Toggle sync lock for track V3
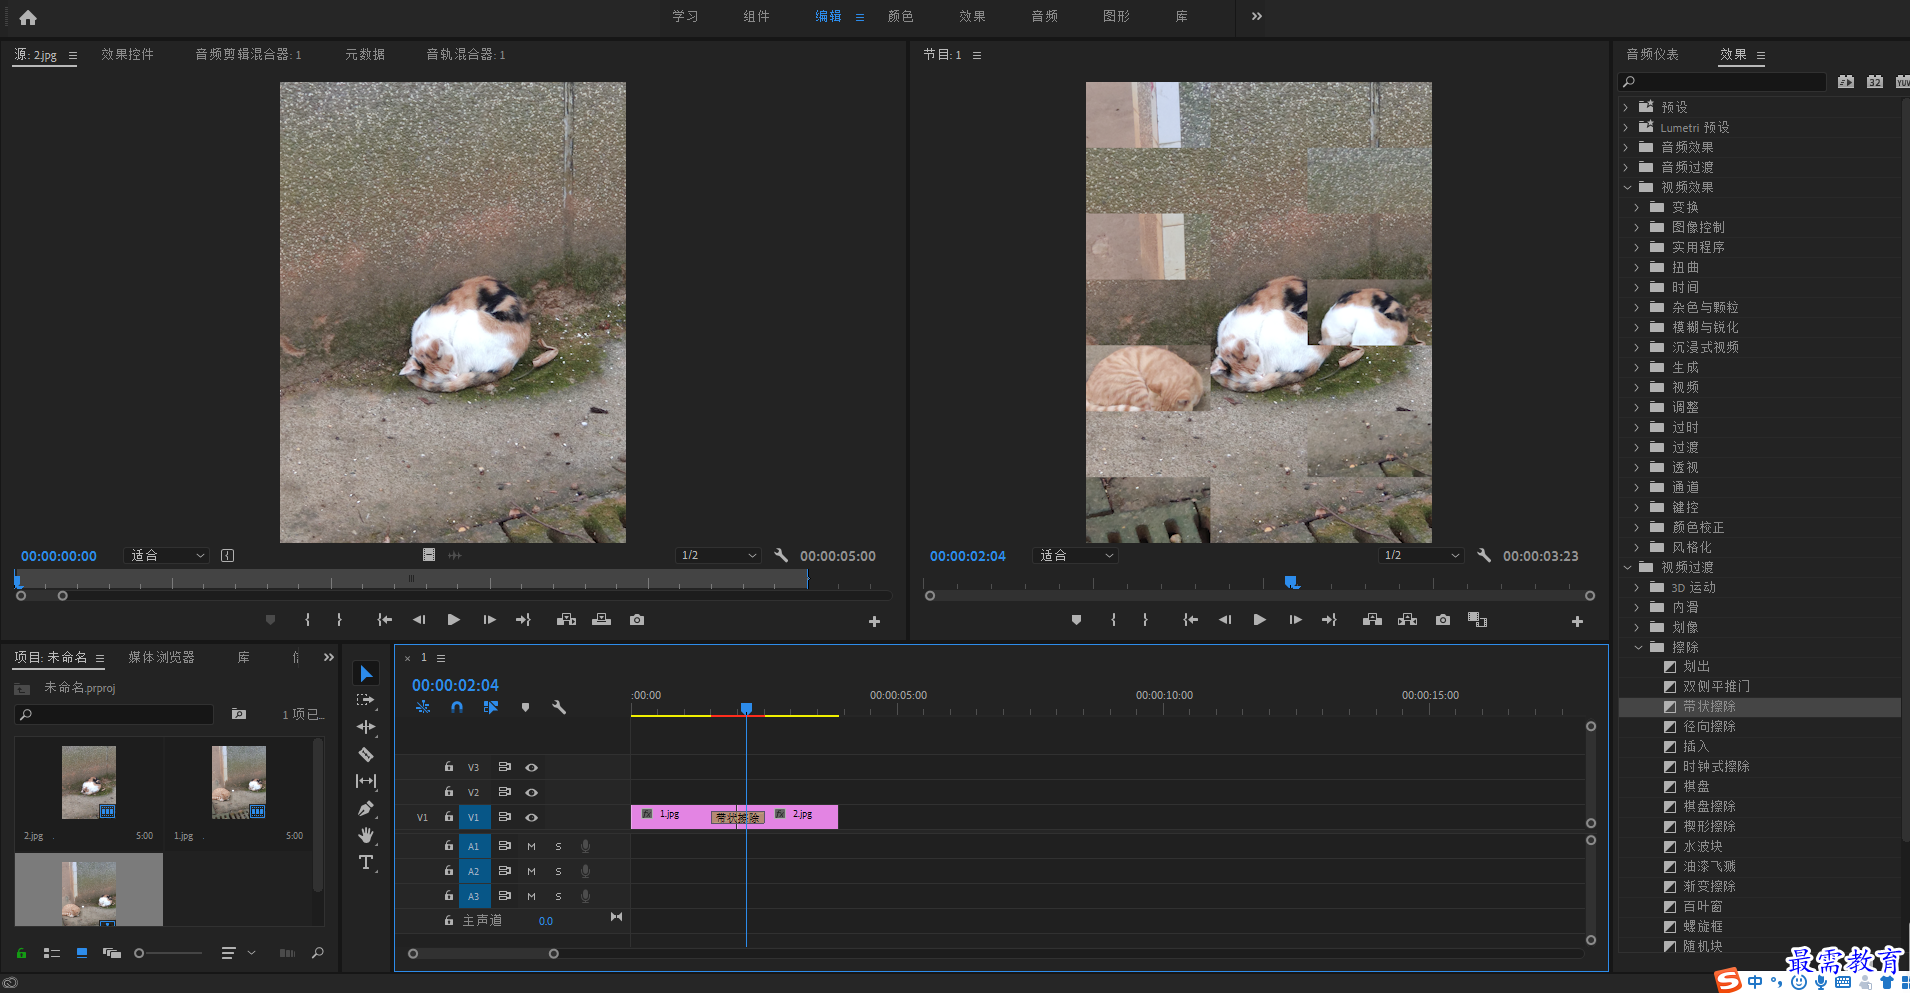Image resolution: width=1910 pixels, height=993 pixels. coord(505,767)
